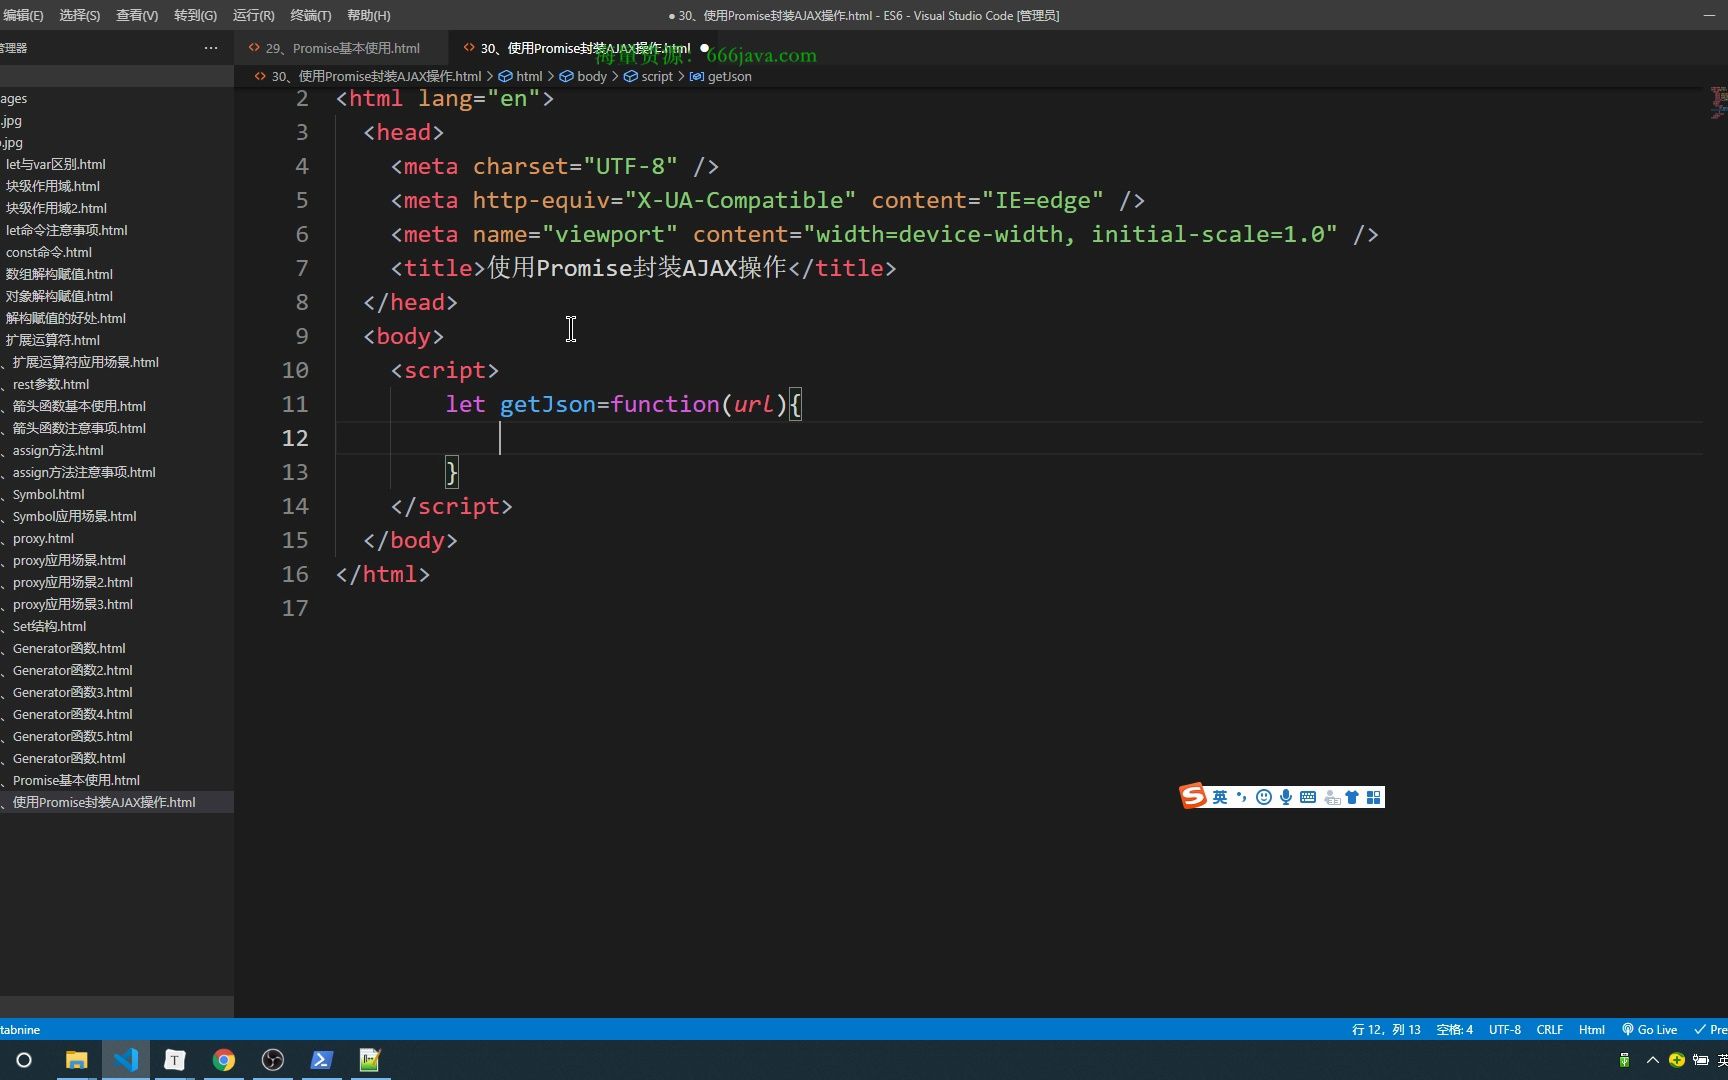The width and height of the screenshot is (1728, 1080).
Task: Switch to 29、Promise基本使用.html tab
Action: pos(342,48)
